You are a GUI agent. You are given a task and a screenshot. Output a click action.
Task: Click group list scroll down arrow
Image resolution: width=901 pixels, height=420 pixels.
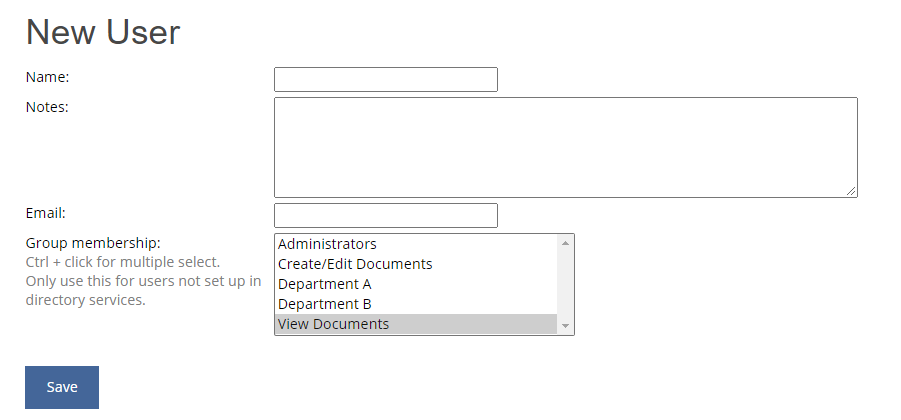[565, 326]
